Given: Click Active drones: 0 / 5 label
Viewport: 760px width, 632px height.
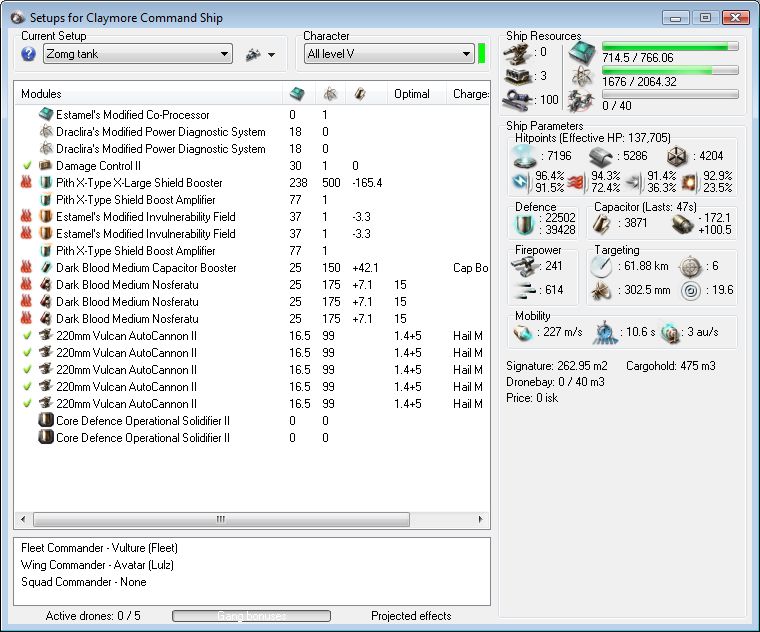Looking at the screenshot, I should [x=93, y=616].
